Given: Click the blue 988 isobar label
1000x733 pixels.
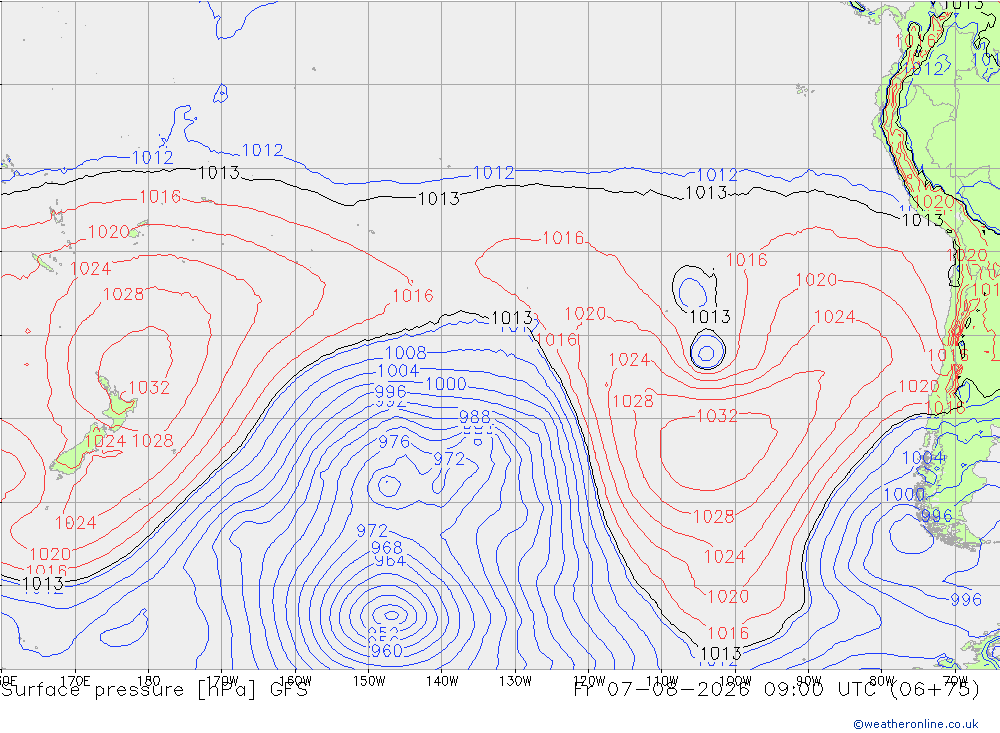Looking at the screenshot, I should coord(474,417).
